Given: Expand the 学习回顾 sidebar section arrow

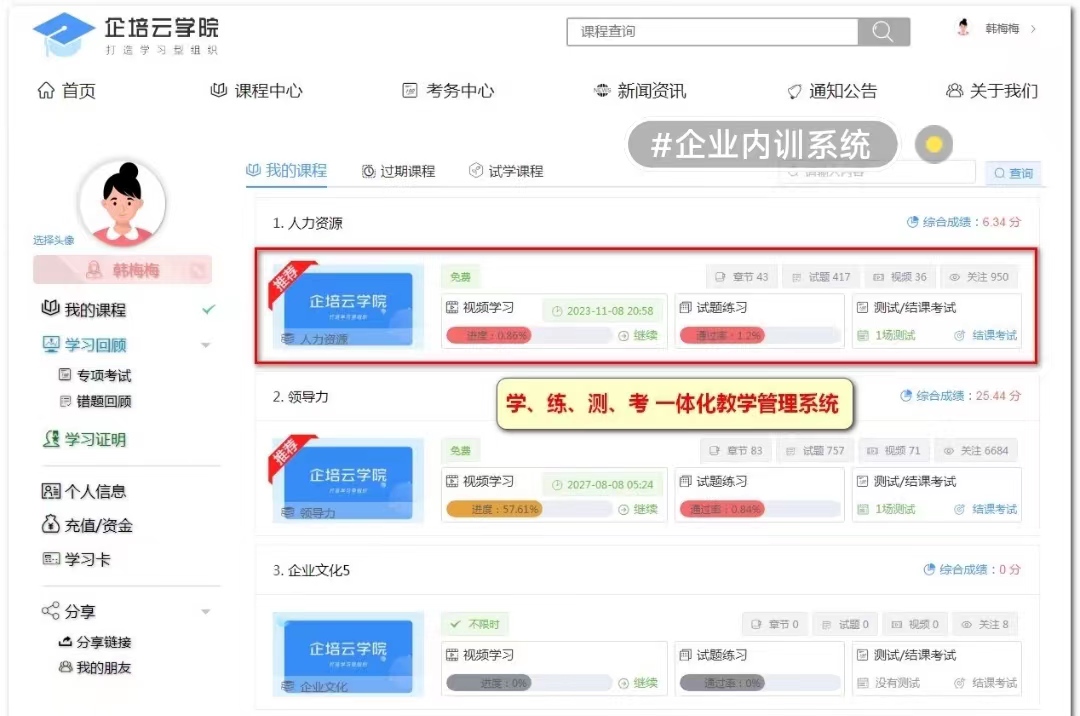Looking at the screenshot, I should (206, 345).
